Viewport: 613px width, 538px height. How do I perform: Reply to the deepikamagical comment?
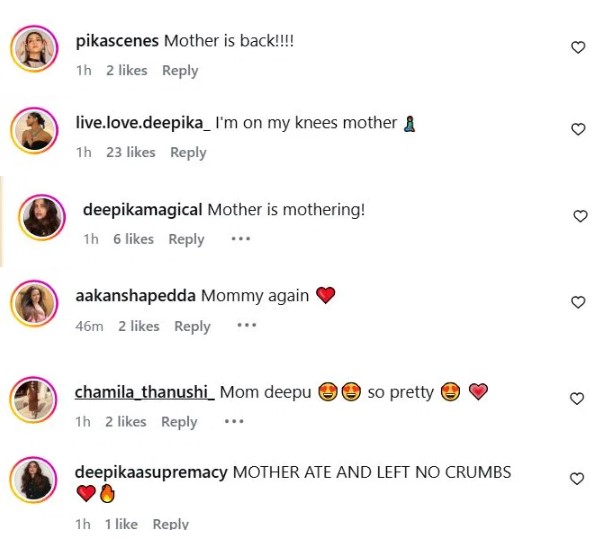186,239
